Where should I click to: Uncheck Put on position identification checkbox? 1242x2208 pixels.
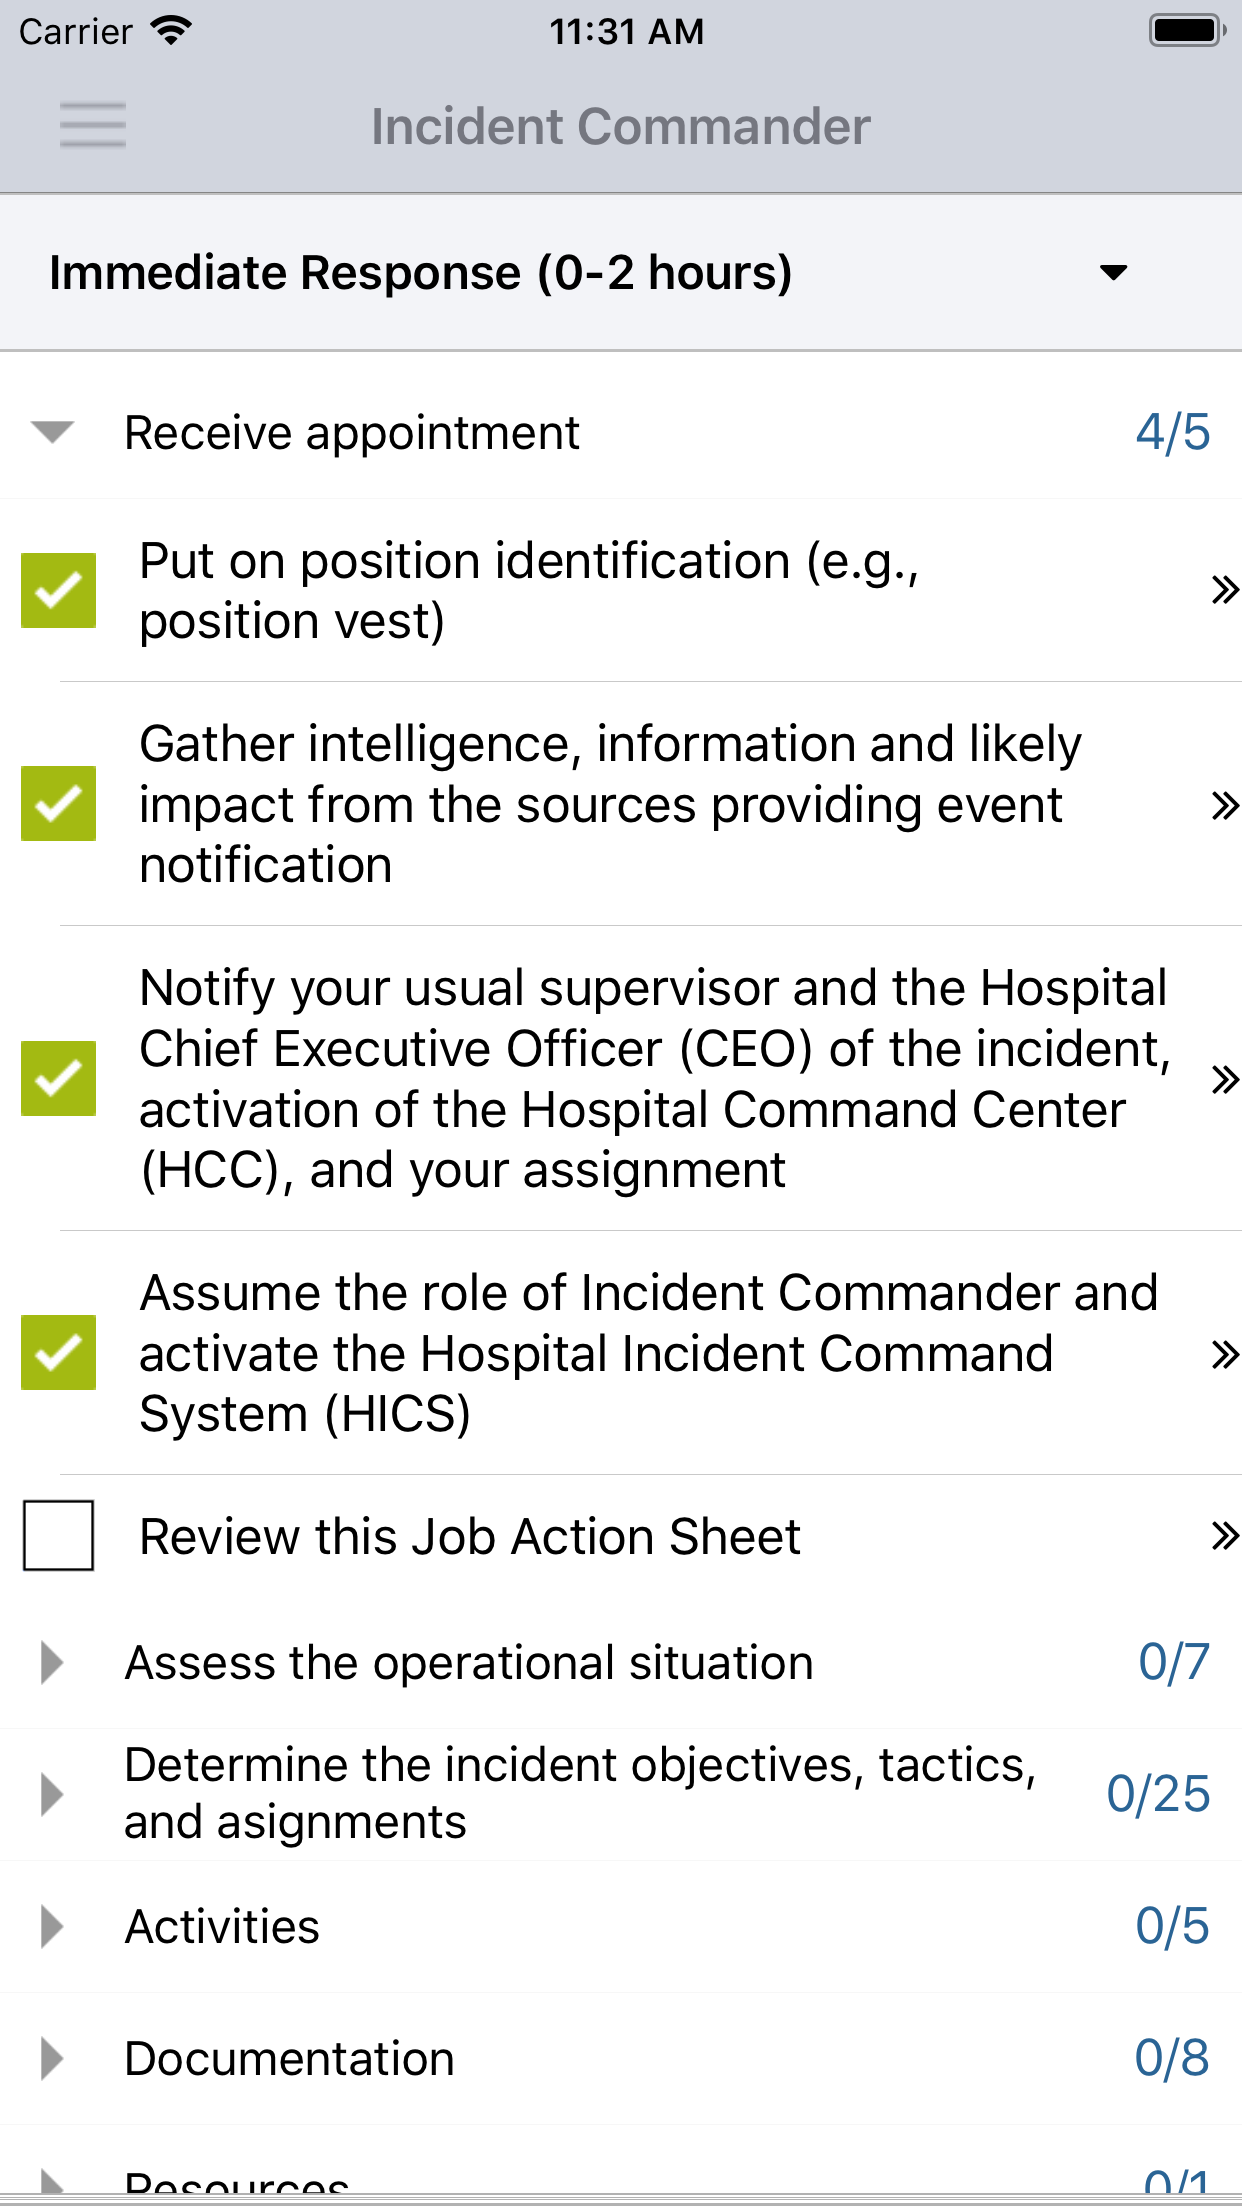click(x=59, y=590)
